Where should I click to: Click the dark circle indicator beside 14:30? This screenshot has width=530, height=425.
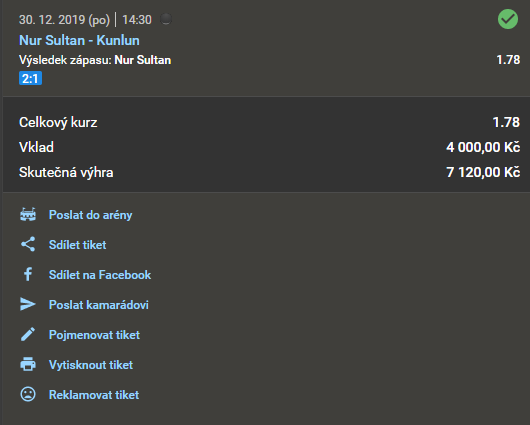pyautogui.click(x=166, y=19)
